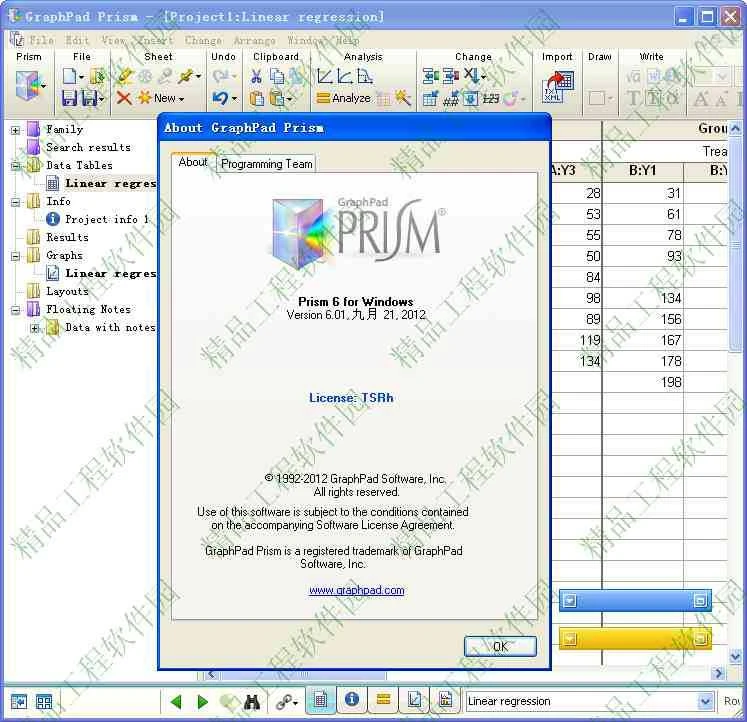
Task: Select Linear regression under Graphs
Action: (111, 273)
